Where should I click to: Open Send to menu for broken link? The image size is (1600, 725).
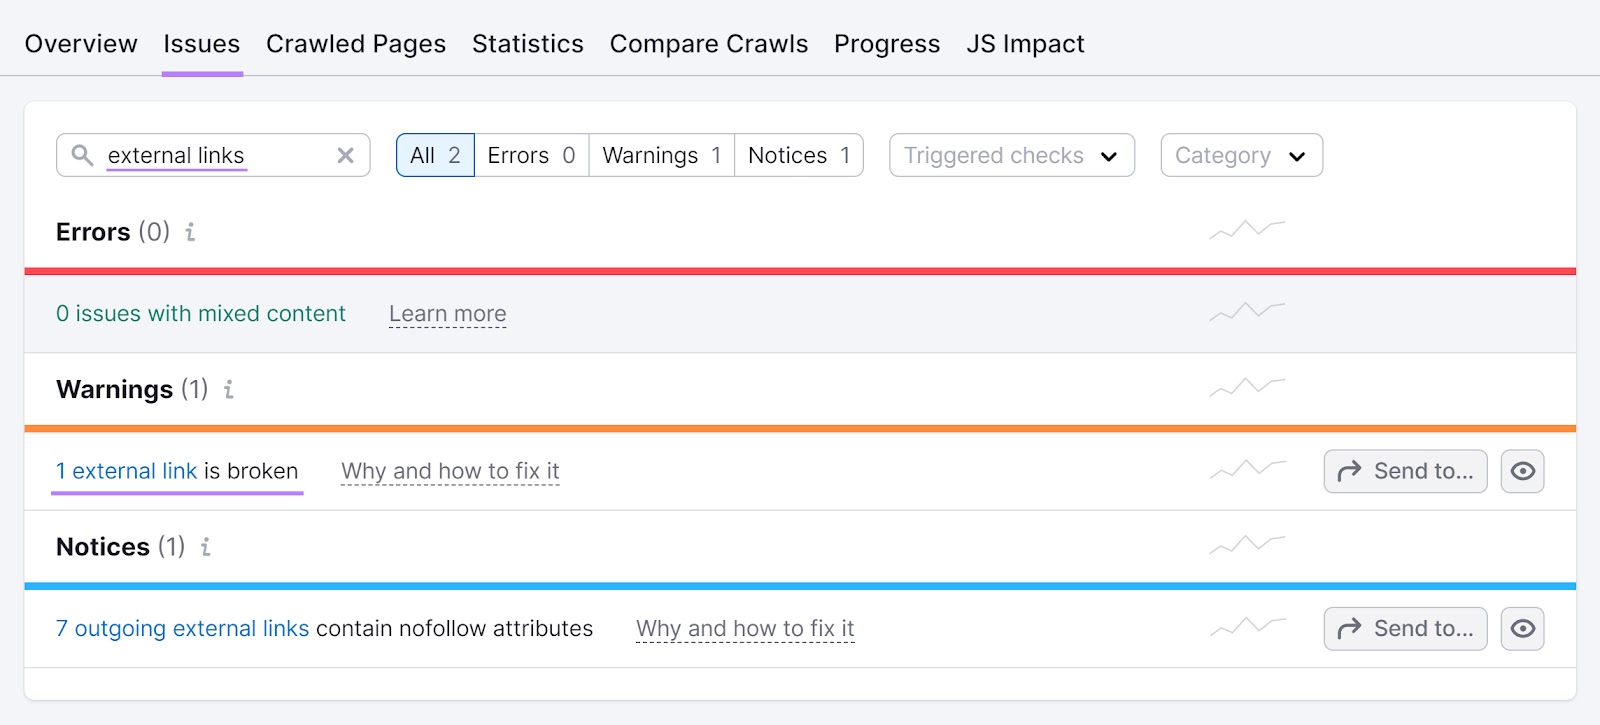(x=1405, y=471)
